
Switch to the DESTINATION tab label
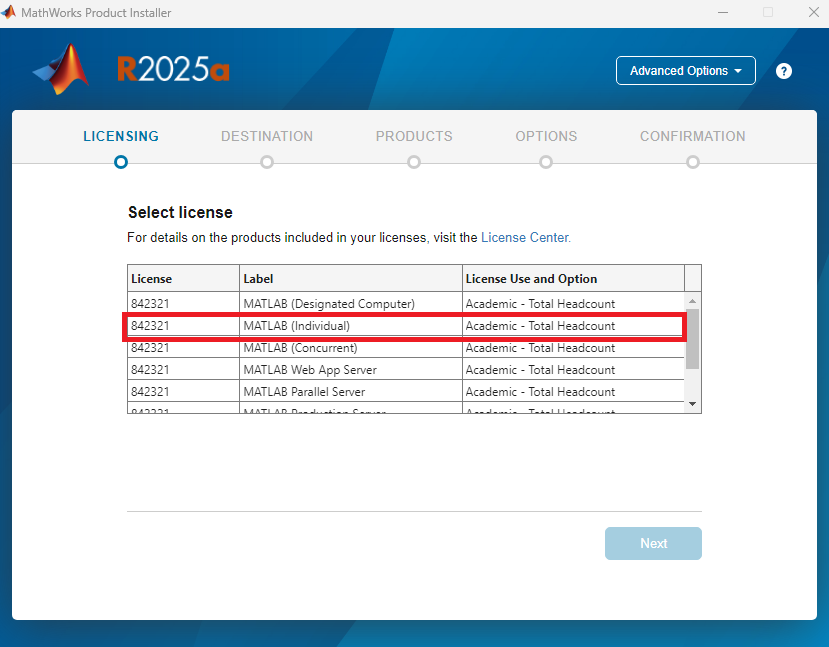267,136
